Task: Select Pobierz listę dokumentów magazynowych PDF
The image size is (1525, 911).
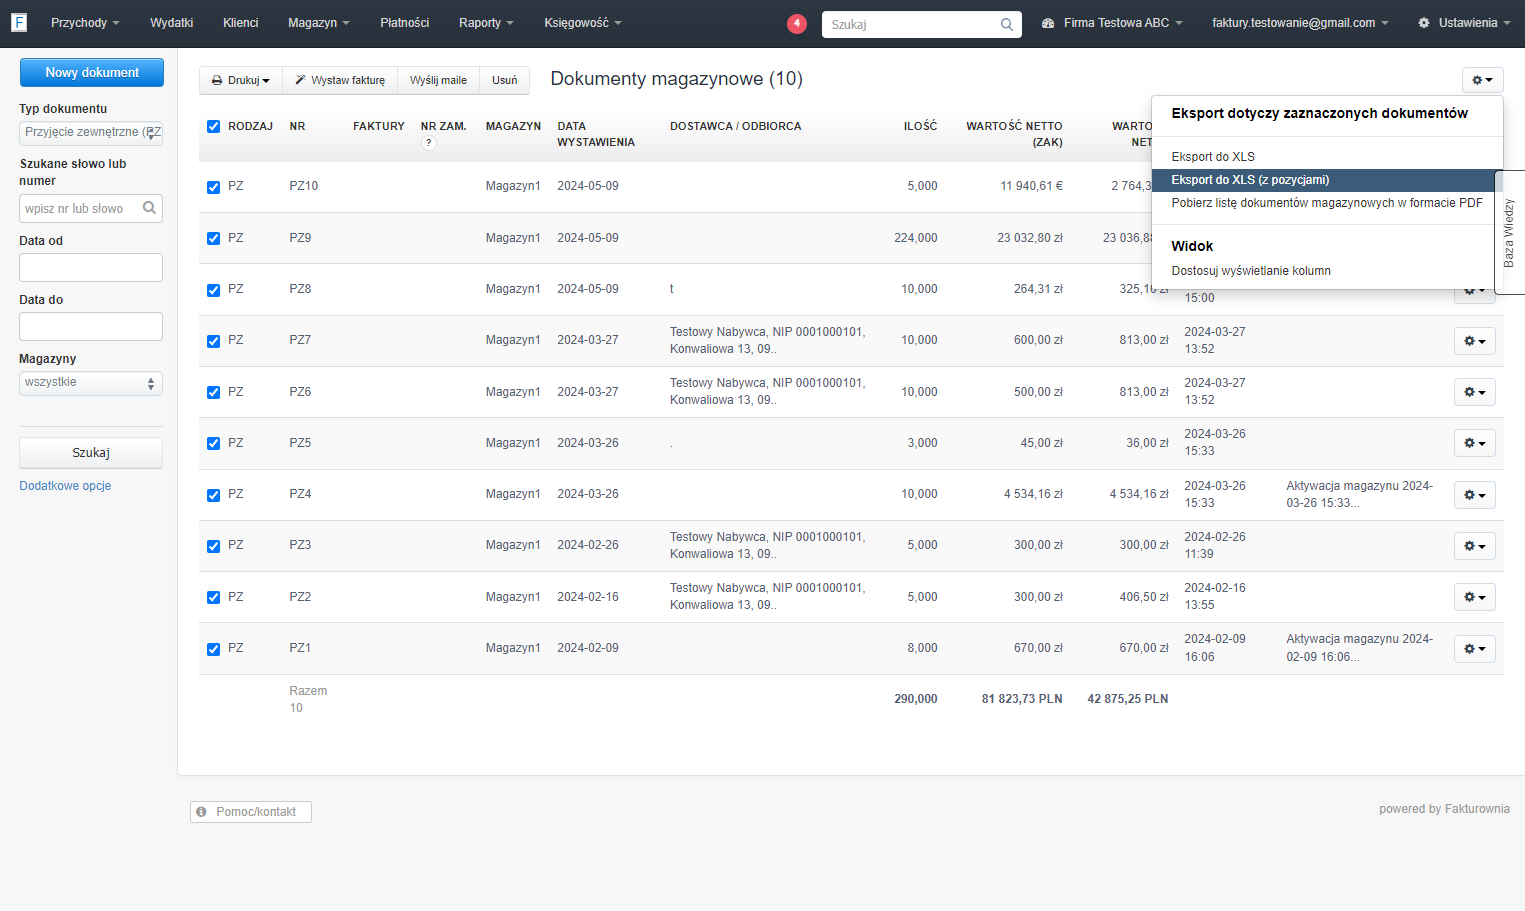Action: [x=1327, y=203]
